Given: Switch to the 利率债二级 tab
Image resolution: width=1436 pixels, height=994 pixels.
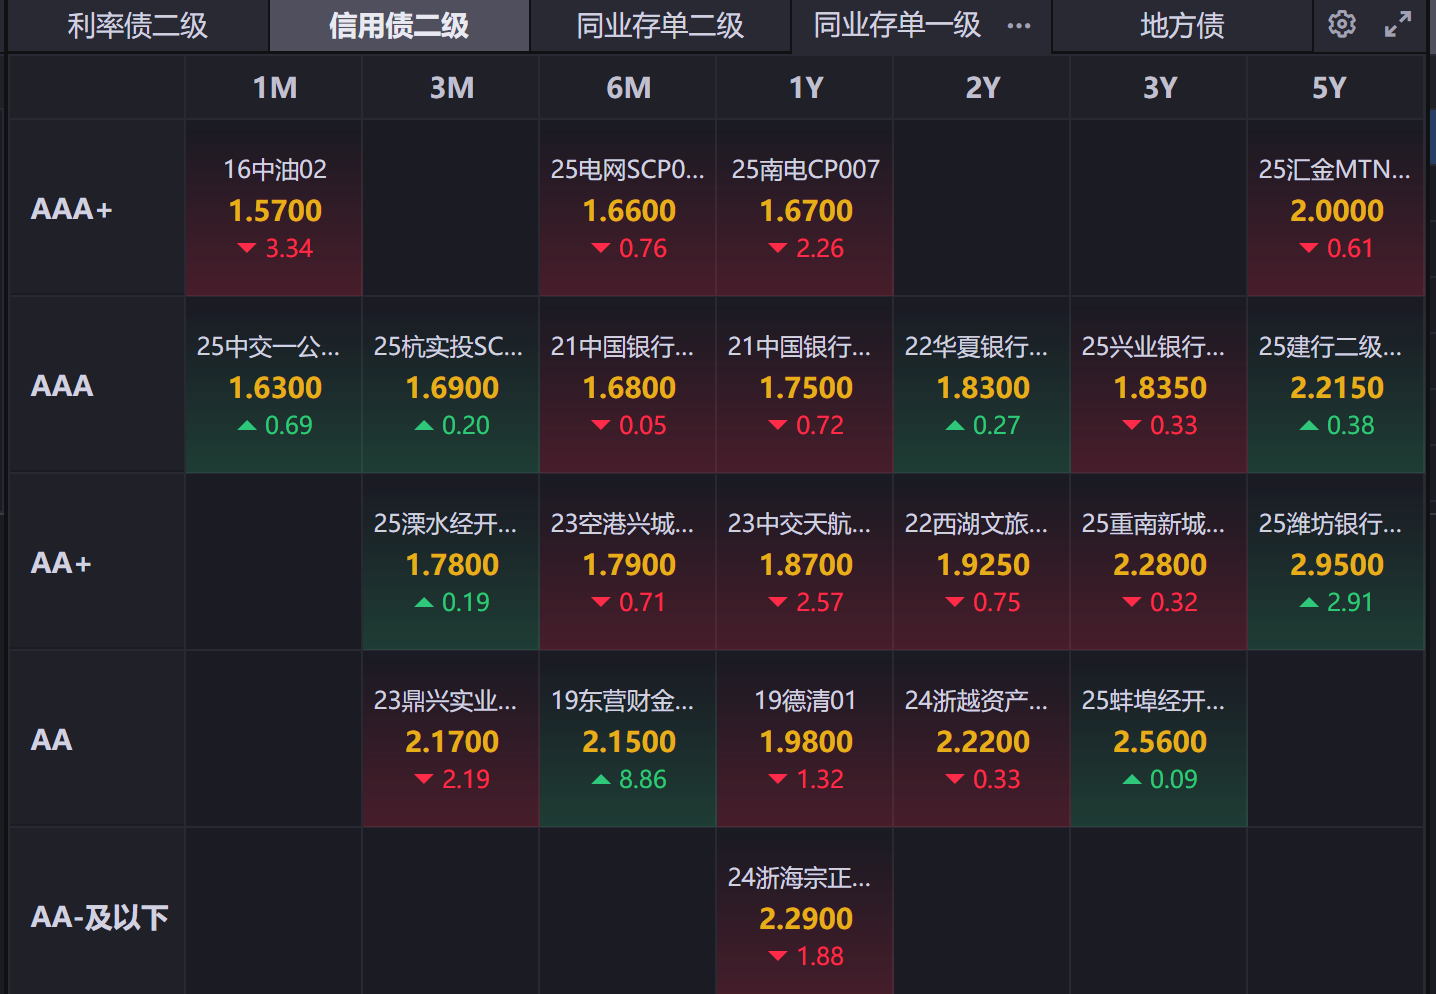Looking at the screenshot, I should 138,26.
